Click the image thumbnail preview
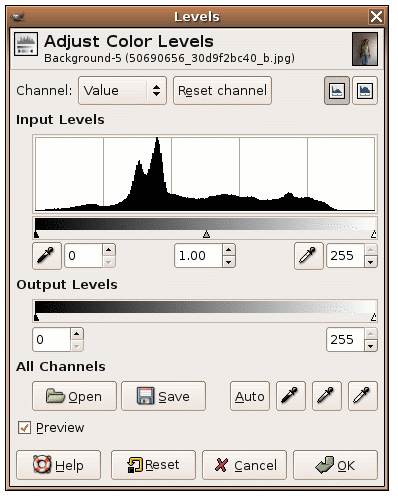The height and width of the screenshot is (500, 398). pyautogui.click(x=365, y=49)
